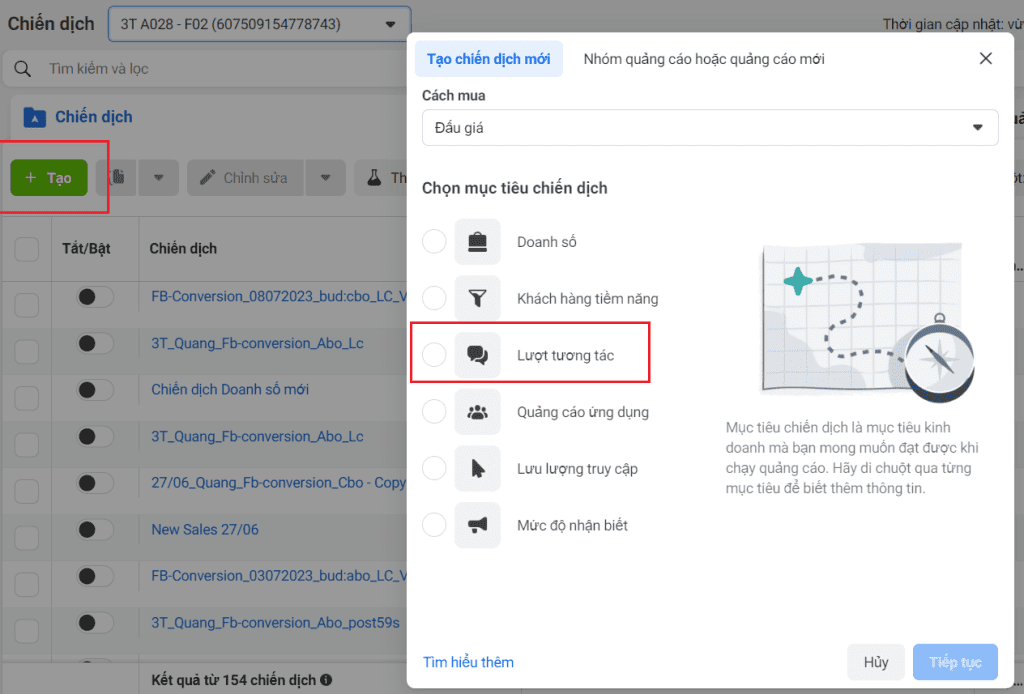
Task: Click the Lưu lượng truy cập cursor icon
Action: [477, 469]
